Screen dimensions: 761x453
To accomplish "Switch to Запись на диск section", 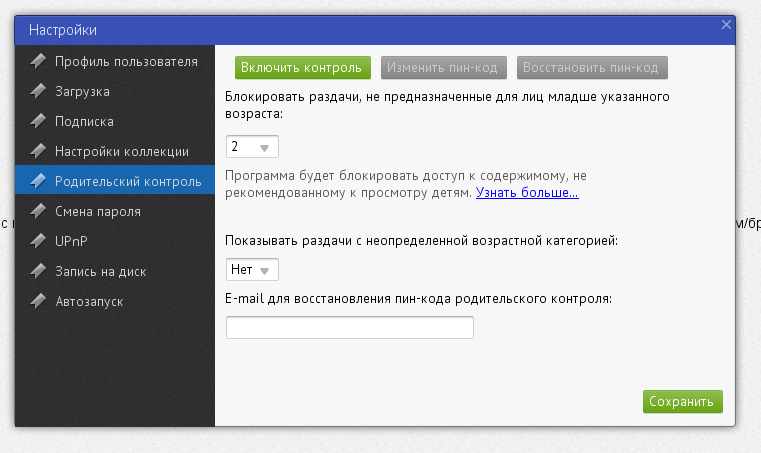I will [115, 271].
